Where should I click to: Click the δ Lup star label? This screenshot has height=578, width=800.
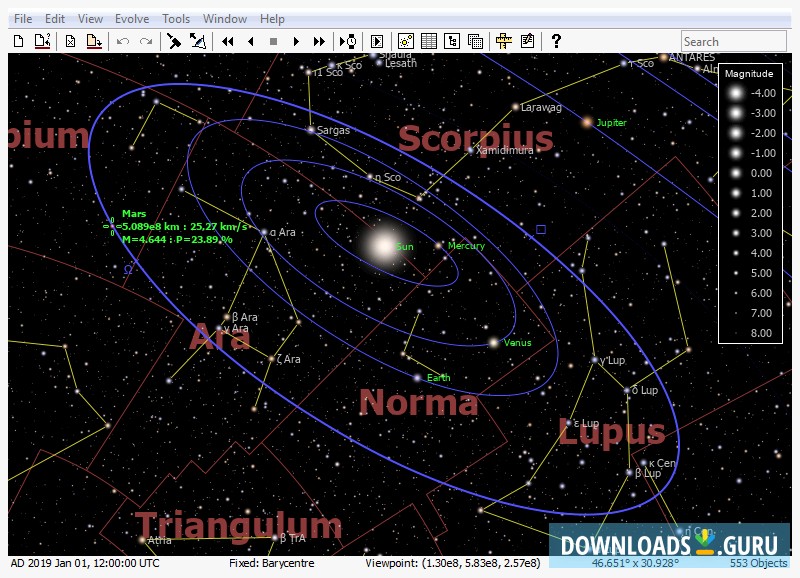click(x=645, y=390)
